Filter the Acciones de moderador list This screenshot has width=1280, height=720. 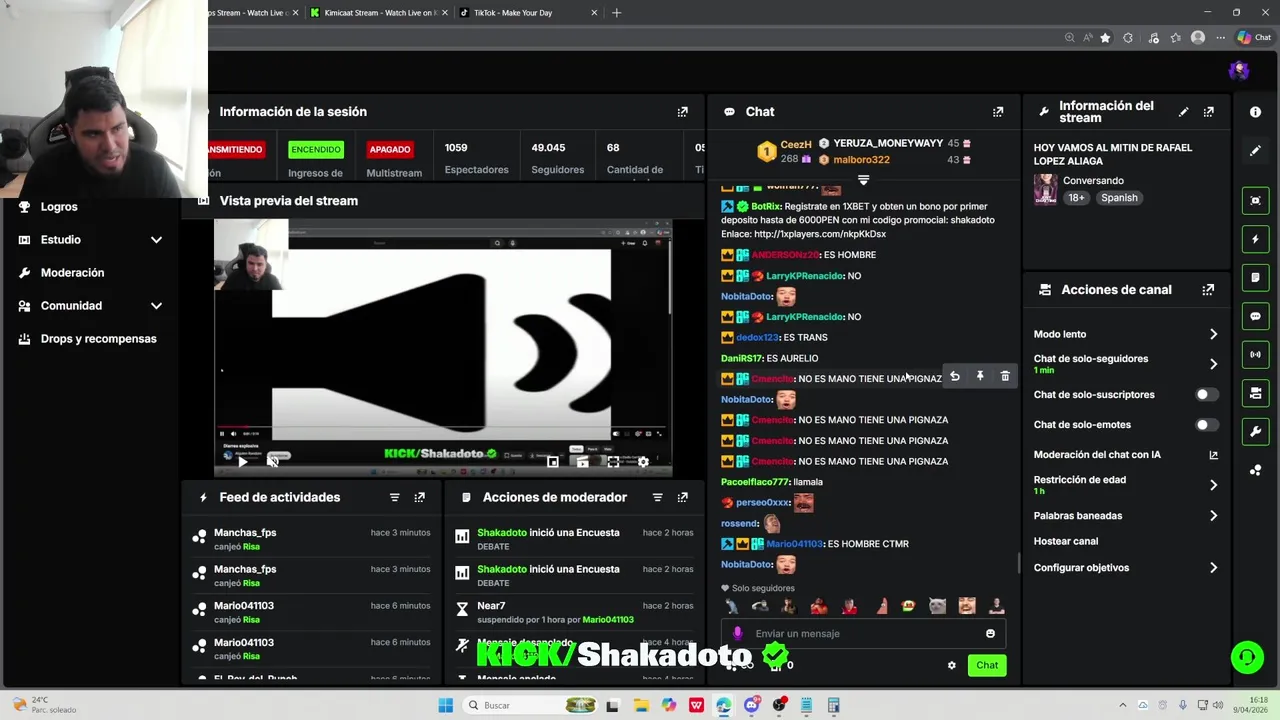pos(658,497)
